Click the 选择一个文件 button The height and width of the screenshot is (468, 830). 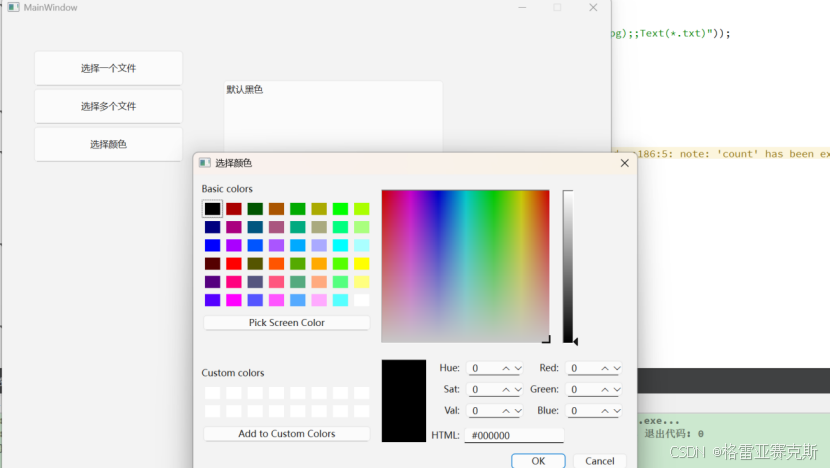click(109, 68)
